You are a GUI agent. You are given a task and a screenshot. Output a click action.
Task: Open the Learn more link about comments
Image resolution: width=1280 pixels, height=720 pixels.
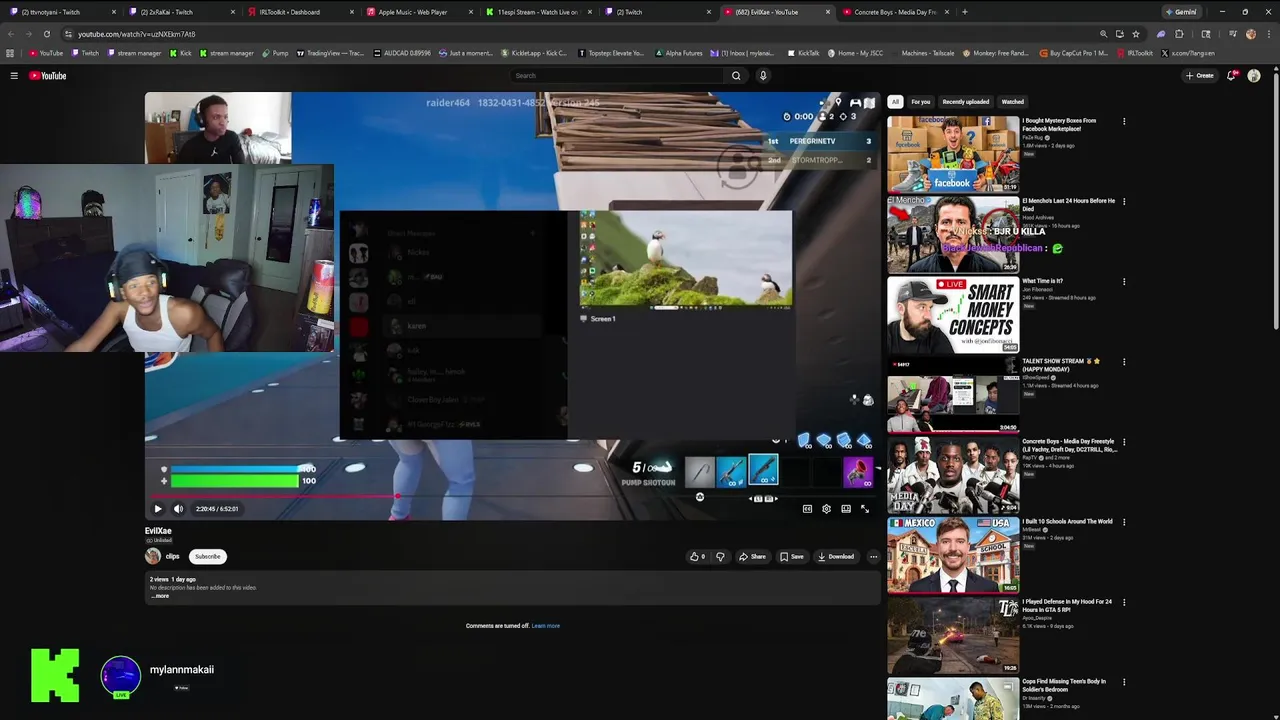pos(546,626)
